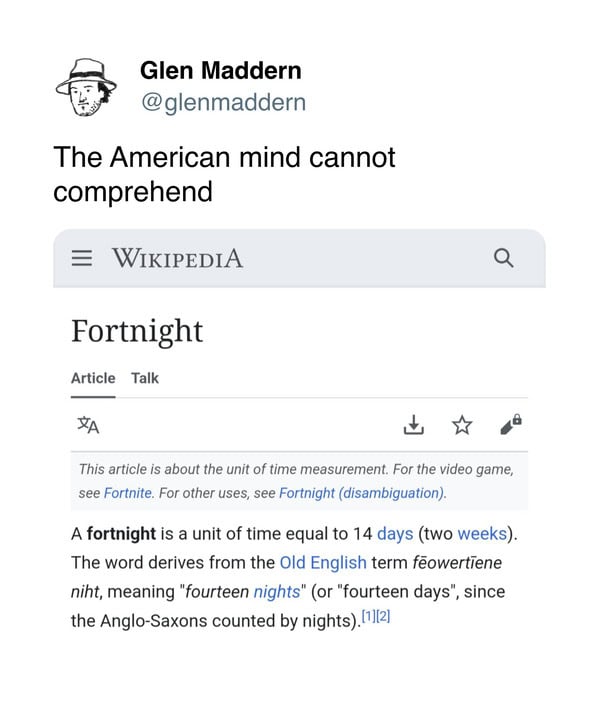Open the Fortnite video game link
The height and width of the screenshot is (709, 599).
click(128, 493)
